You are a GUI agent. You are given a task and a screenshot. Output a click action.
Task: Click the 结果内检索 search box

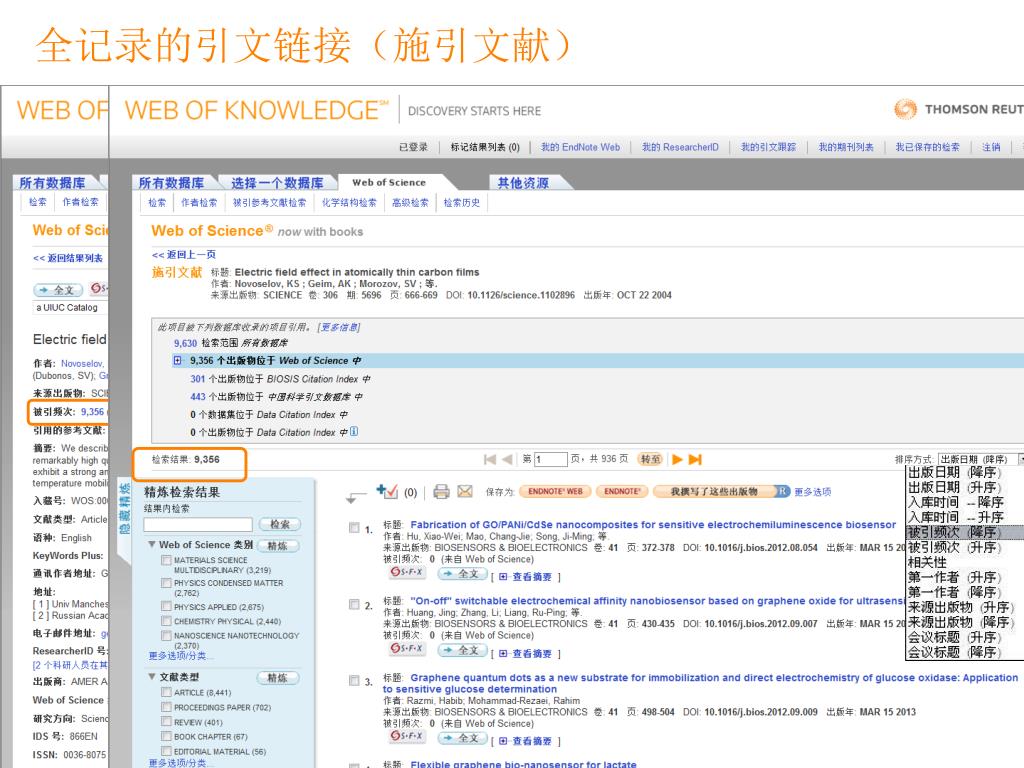point(198,524)
